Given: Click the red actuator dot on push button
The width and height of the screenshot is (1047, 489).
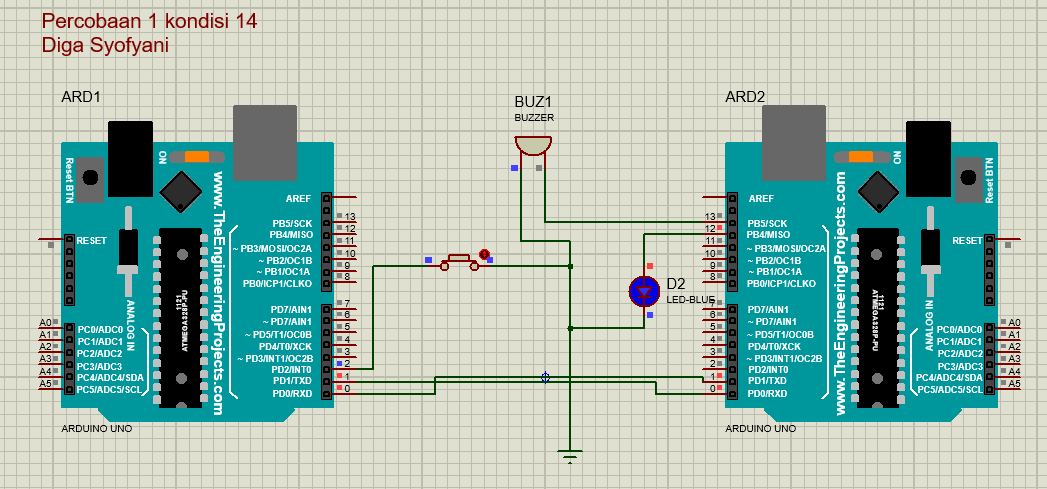Looking at the screenshot, I should (484, 254).
